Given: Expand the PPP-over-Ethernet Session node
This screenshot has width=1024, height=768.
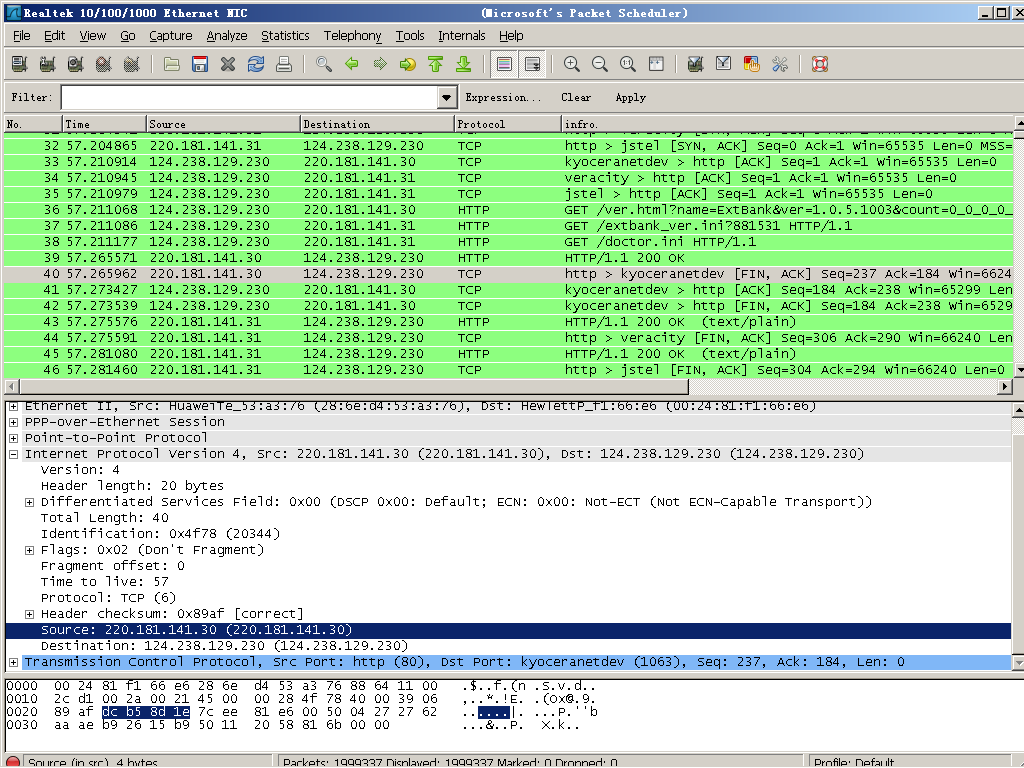Looking at the screenshot, I should (x=13, y=422).
